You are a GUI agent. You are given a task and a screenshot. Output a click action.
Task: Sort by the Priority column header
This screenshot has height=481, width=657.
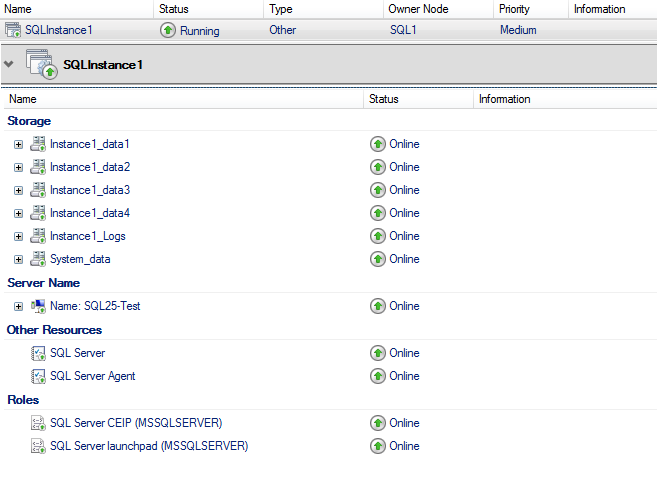pos(531,9)
